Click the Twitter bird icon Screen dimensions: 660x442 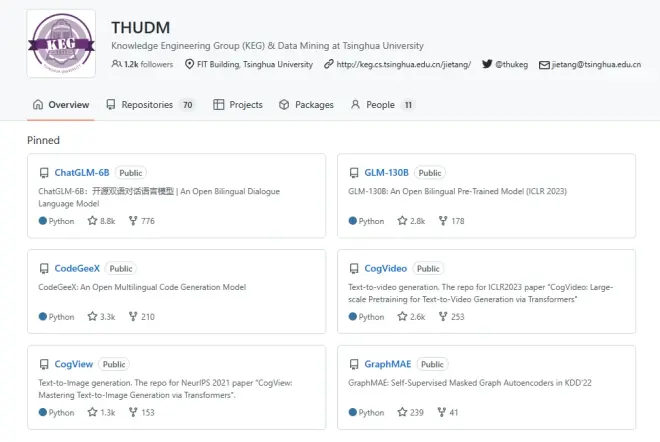487,64
